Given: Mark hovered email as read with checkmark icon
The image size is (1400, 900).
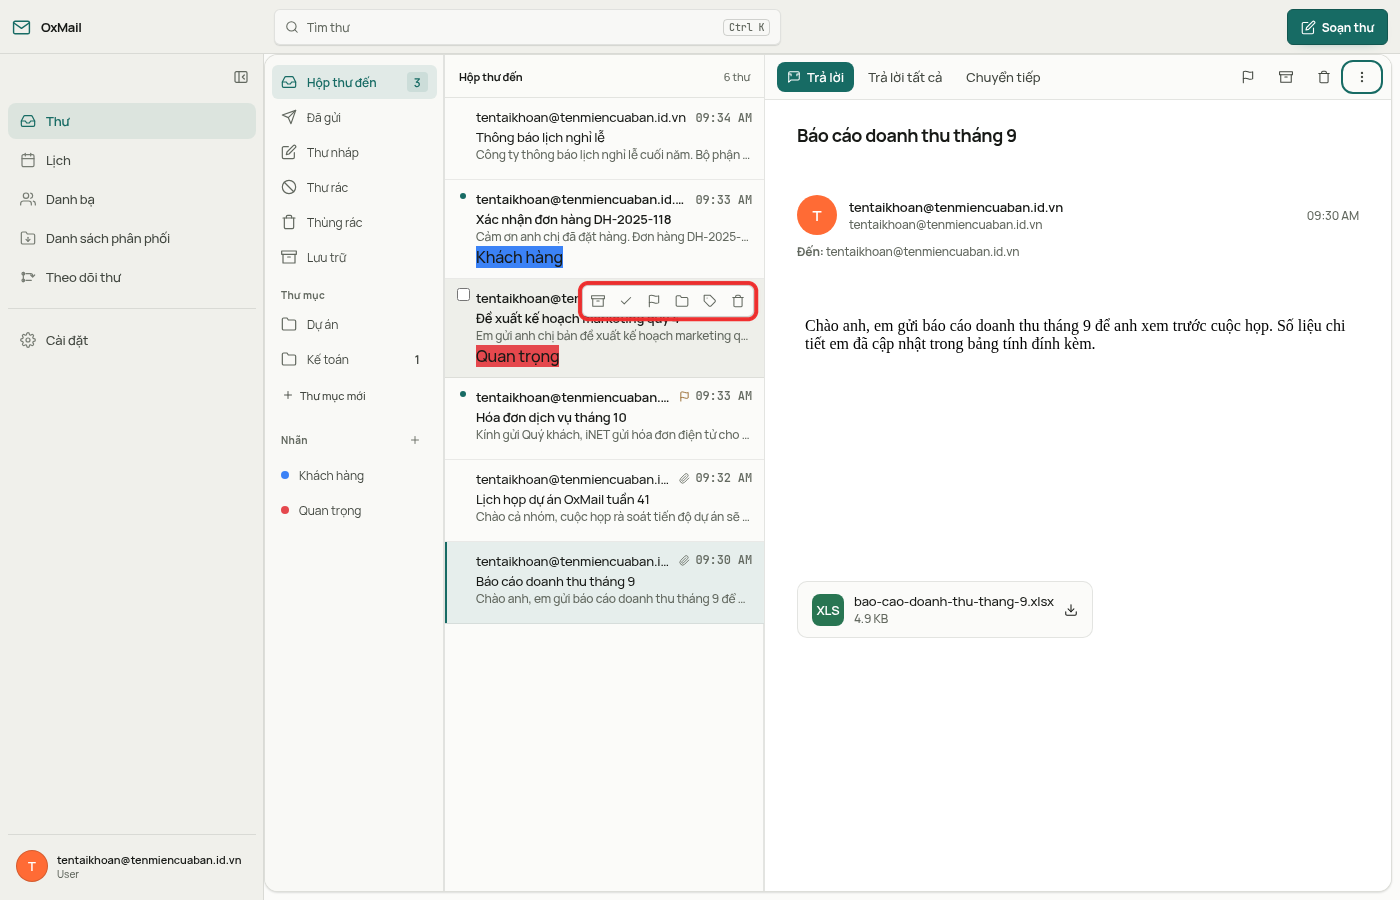Looking at the screenshot, I should 626,301.
